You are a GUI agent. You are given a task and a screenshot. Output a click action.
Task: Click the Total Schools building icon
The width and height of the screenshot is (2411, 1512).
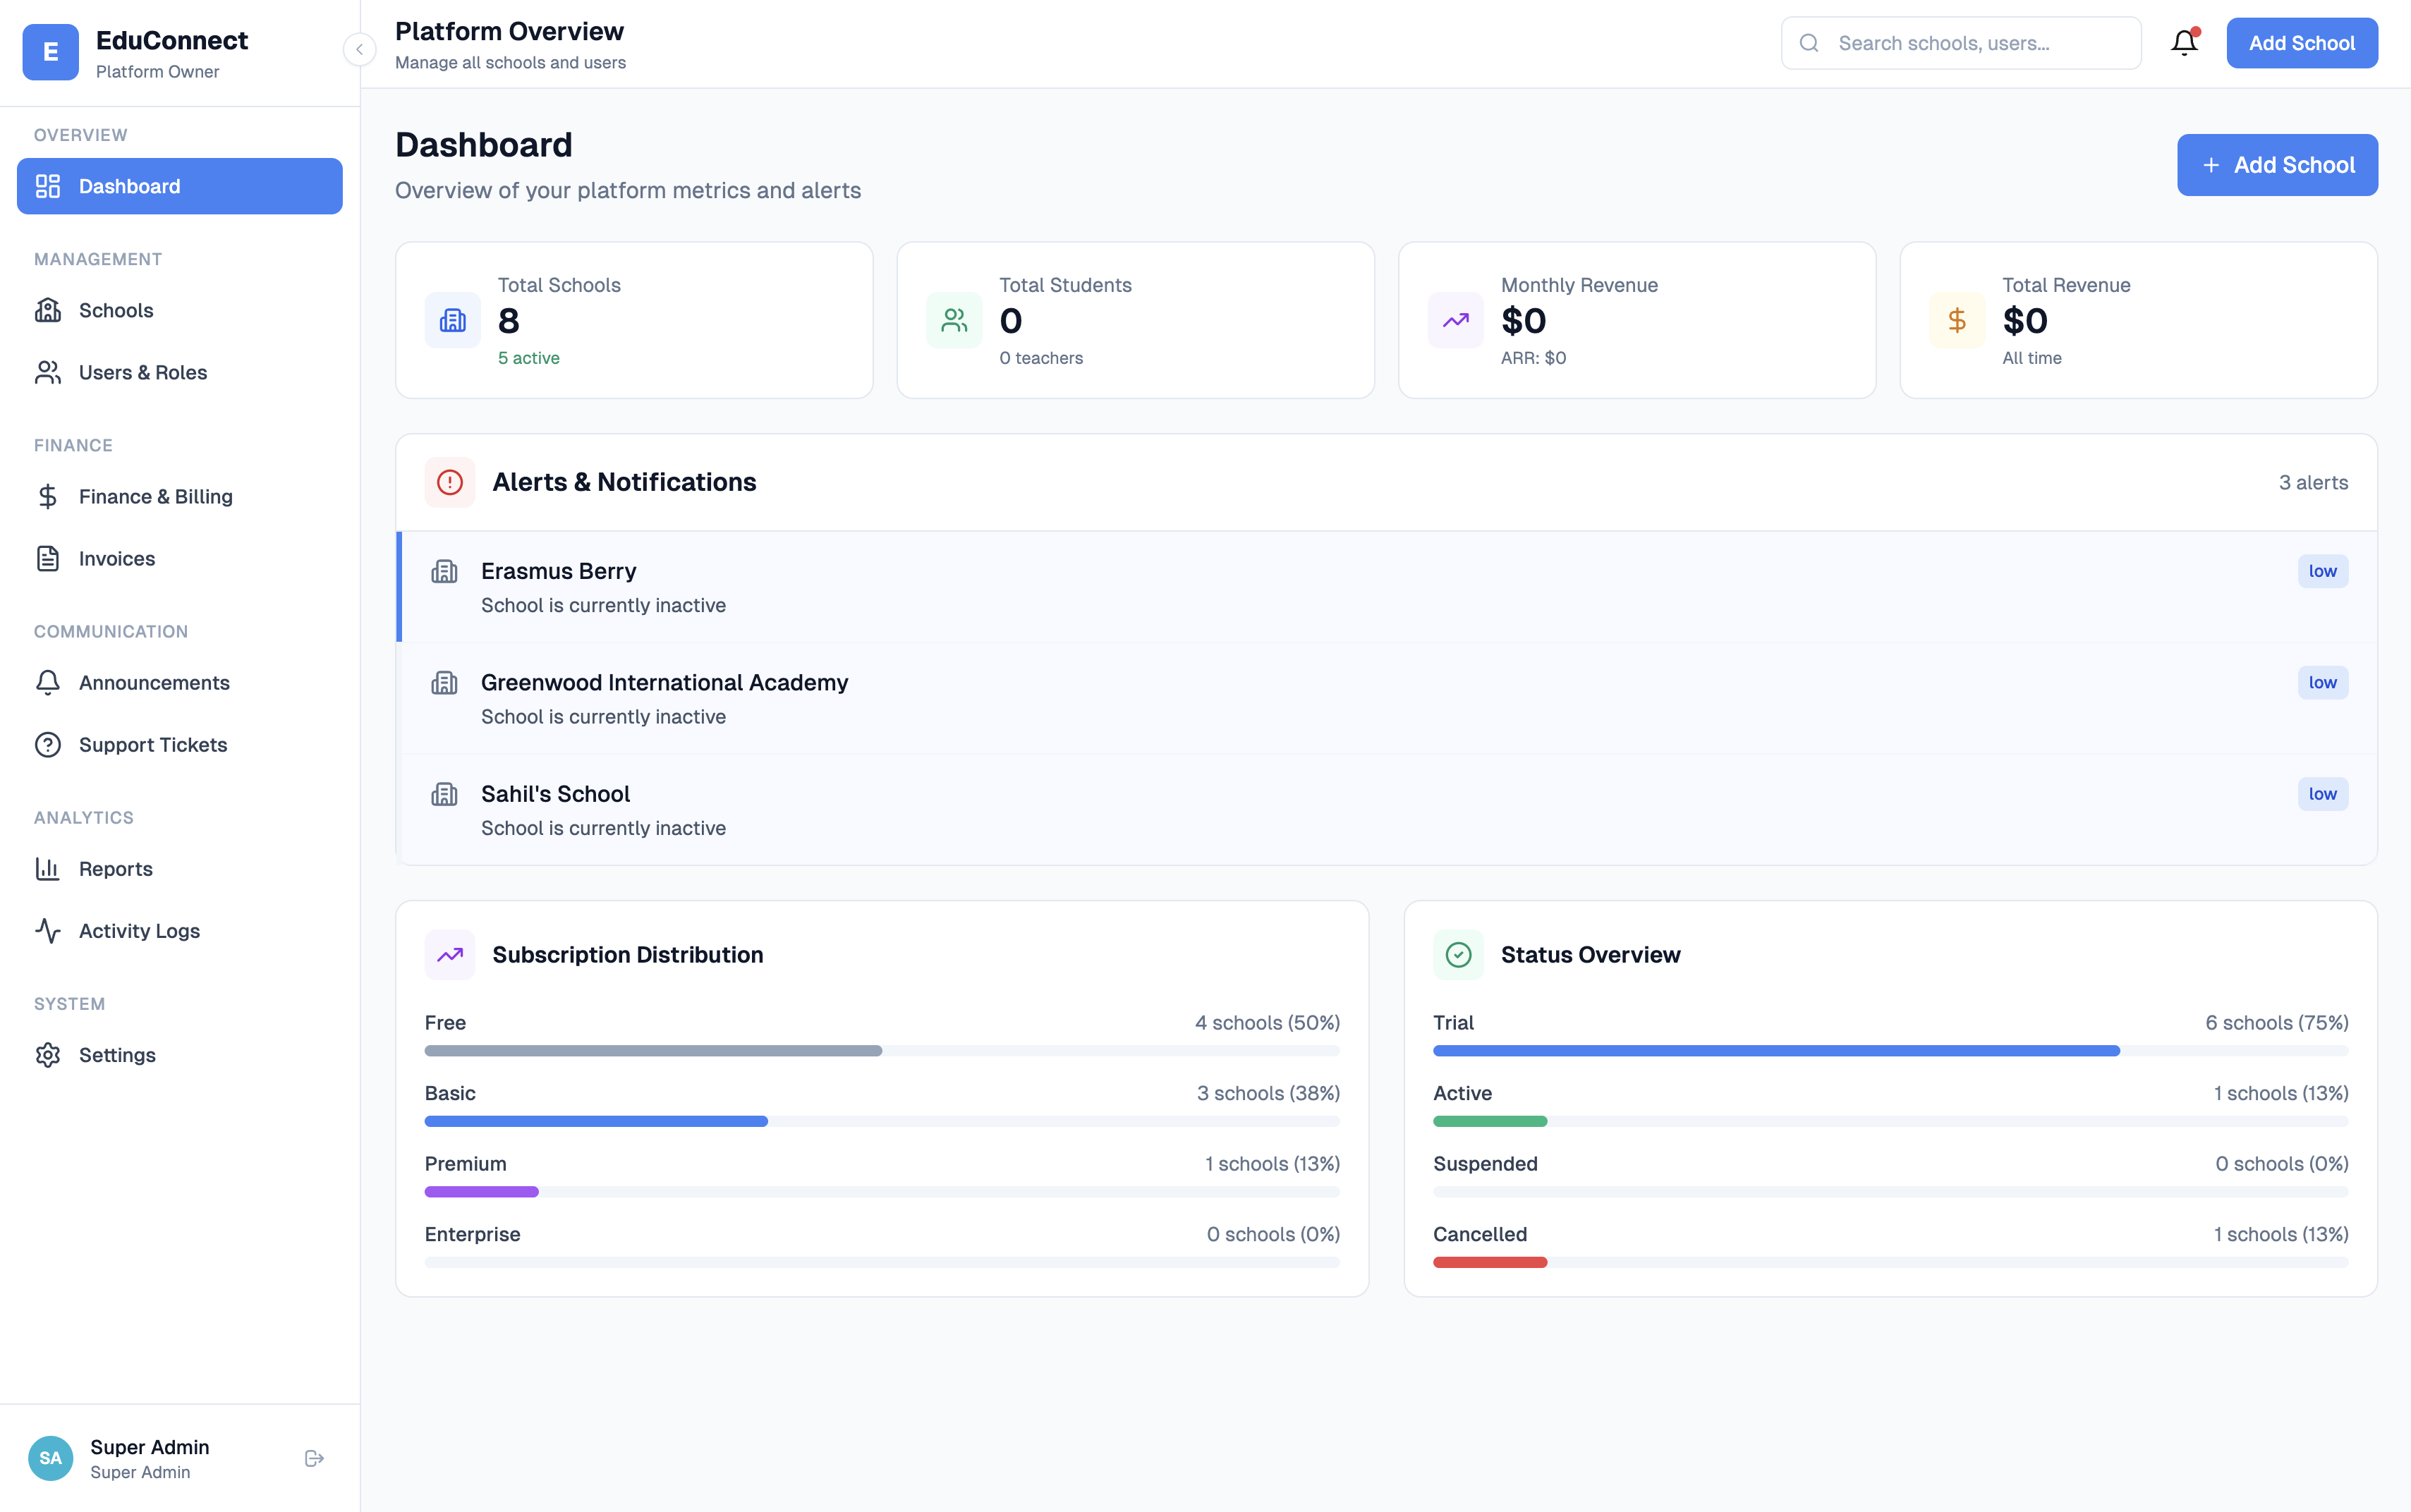click(x=453, y=320)
